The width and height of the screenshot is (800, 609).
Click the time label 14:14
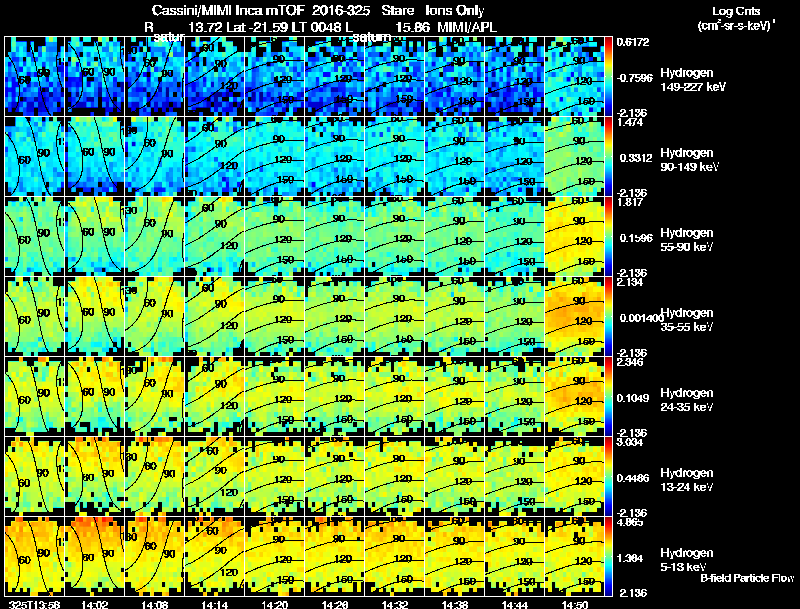pos(214,604)
